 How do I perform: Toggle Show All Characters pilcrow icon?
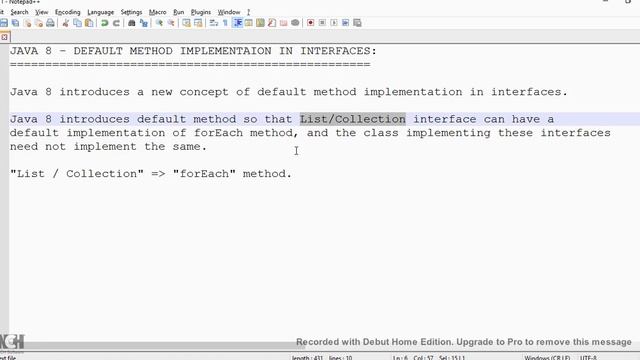225,23
